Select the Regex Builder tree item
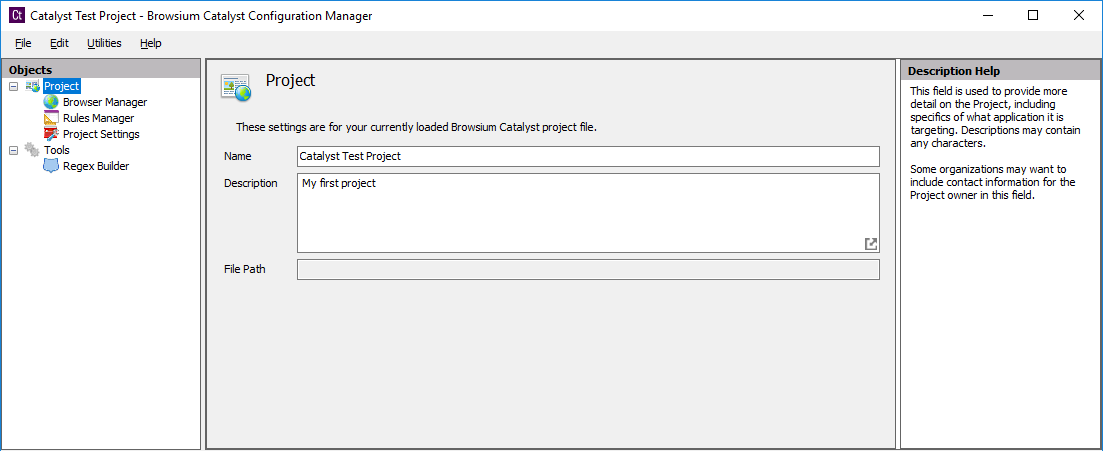1103x451 pixels. (96, 166)
